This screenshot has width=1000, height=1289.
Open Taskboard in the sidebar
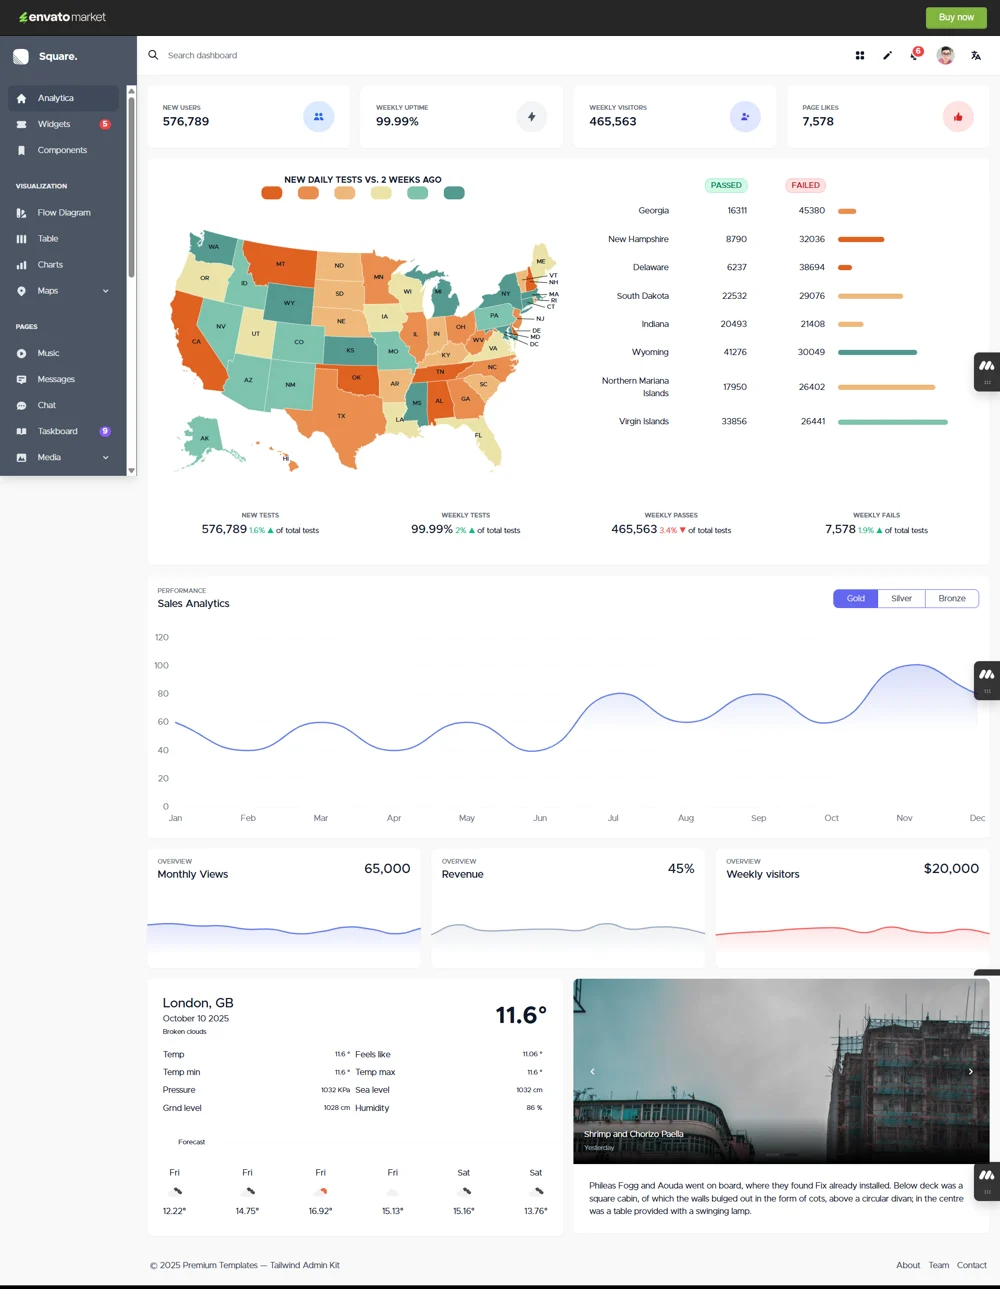(63, 431)
